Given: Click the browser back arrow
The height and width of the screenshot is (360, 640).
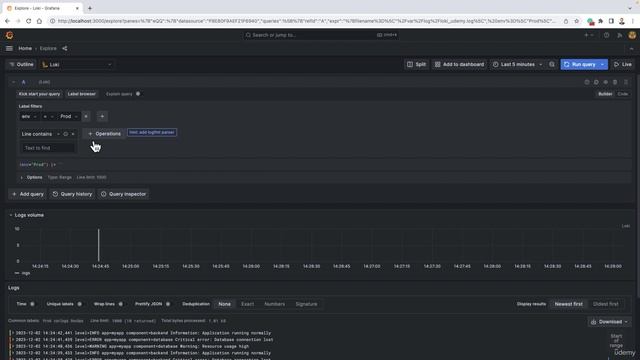Looking at the screenshot, I should point(7,21).
